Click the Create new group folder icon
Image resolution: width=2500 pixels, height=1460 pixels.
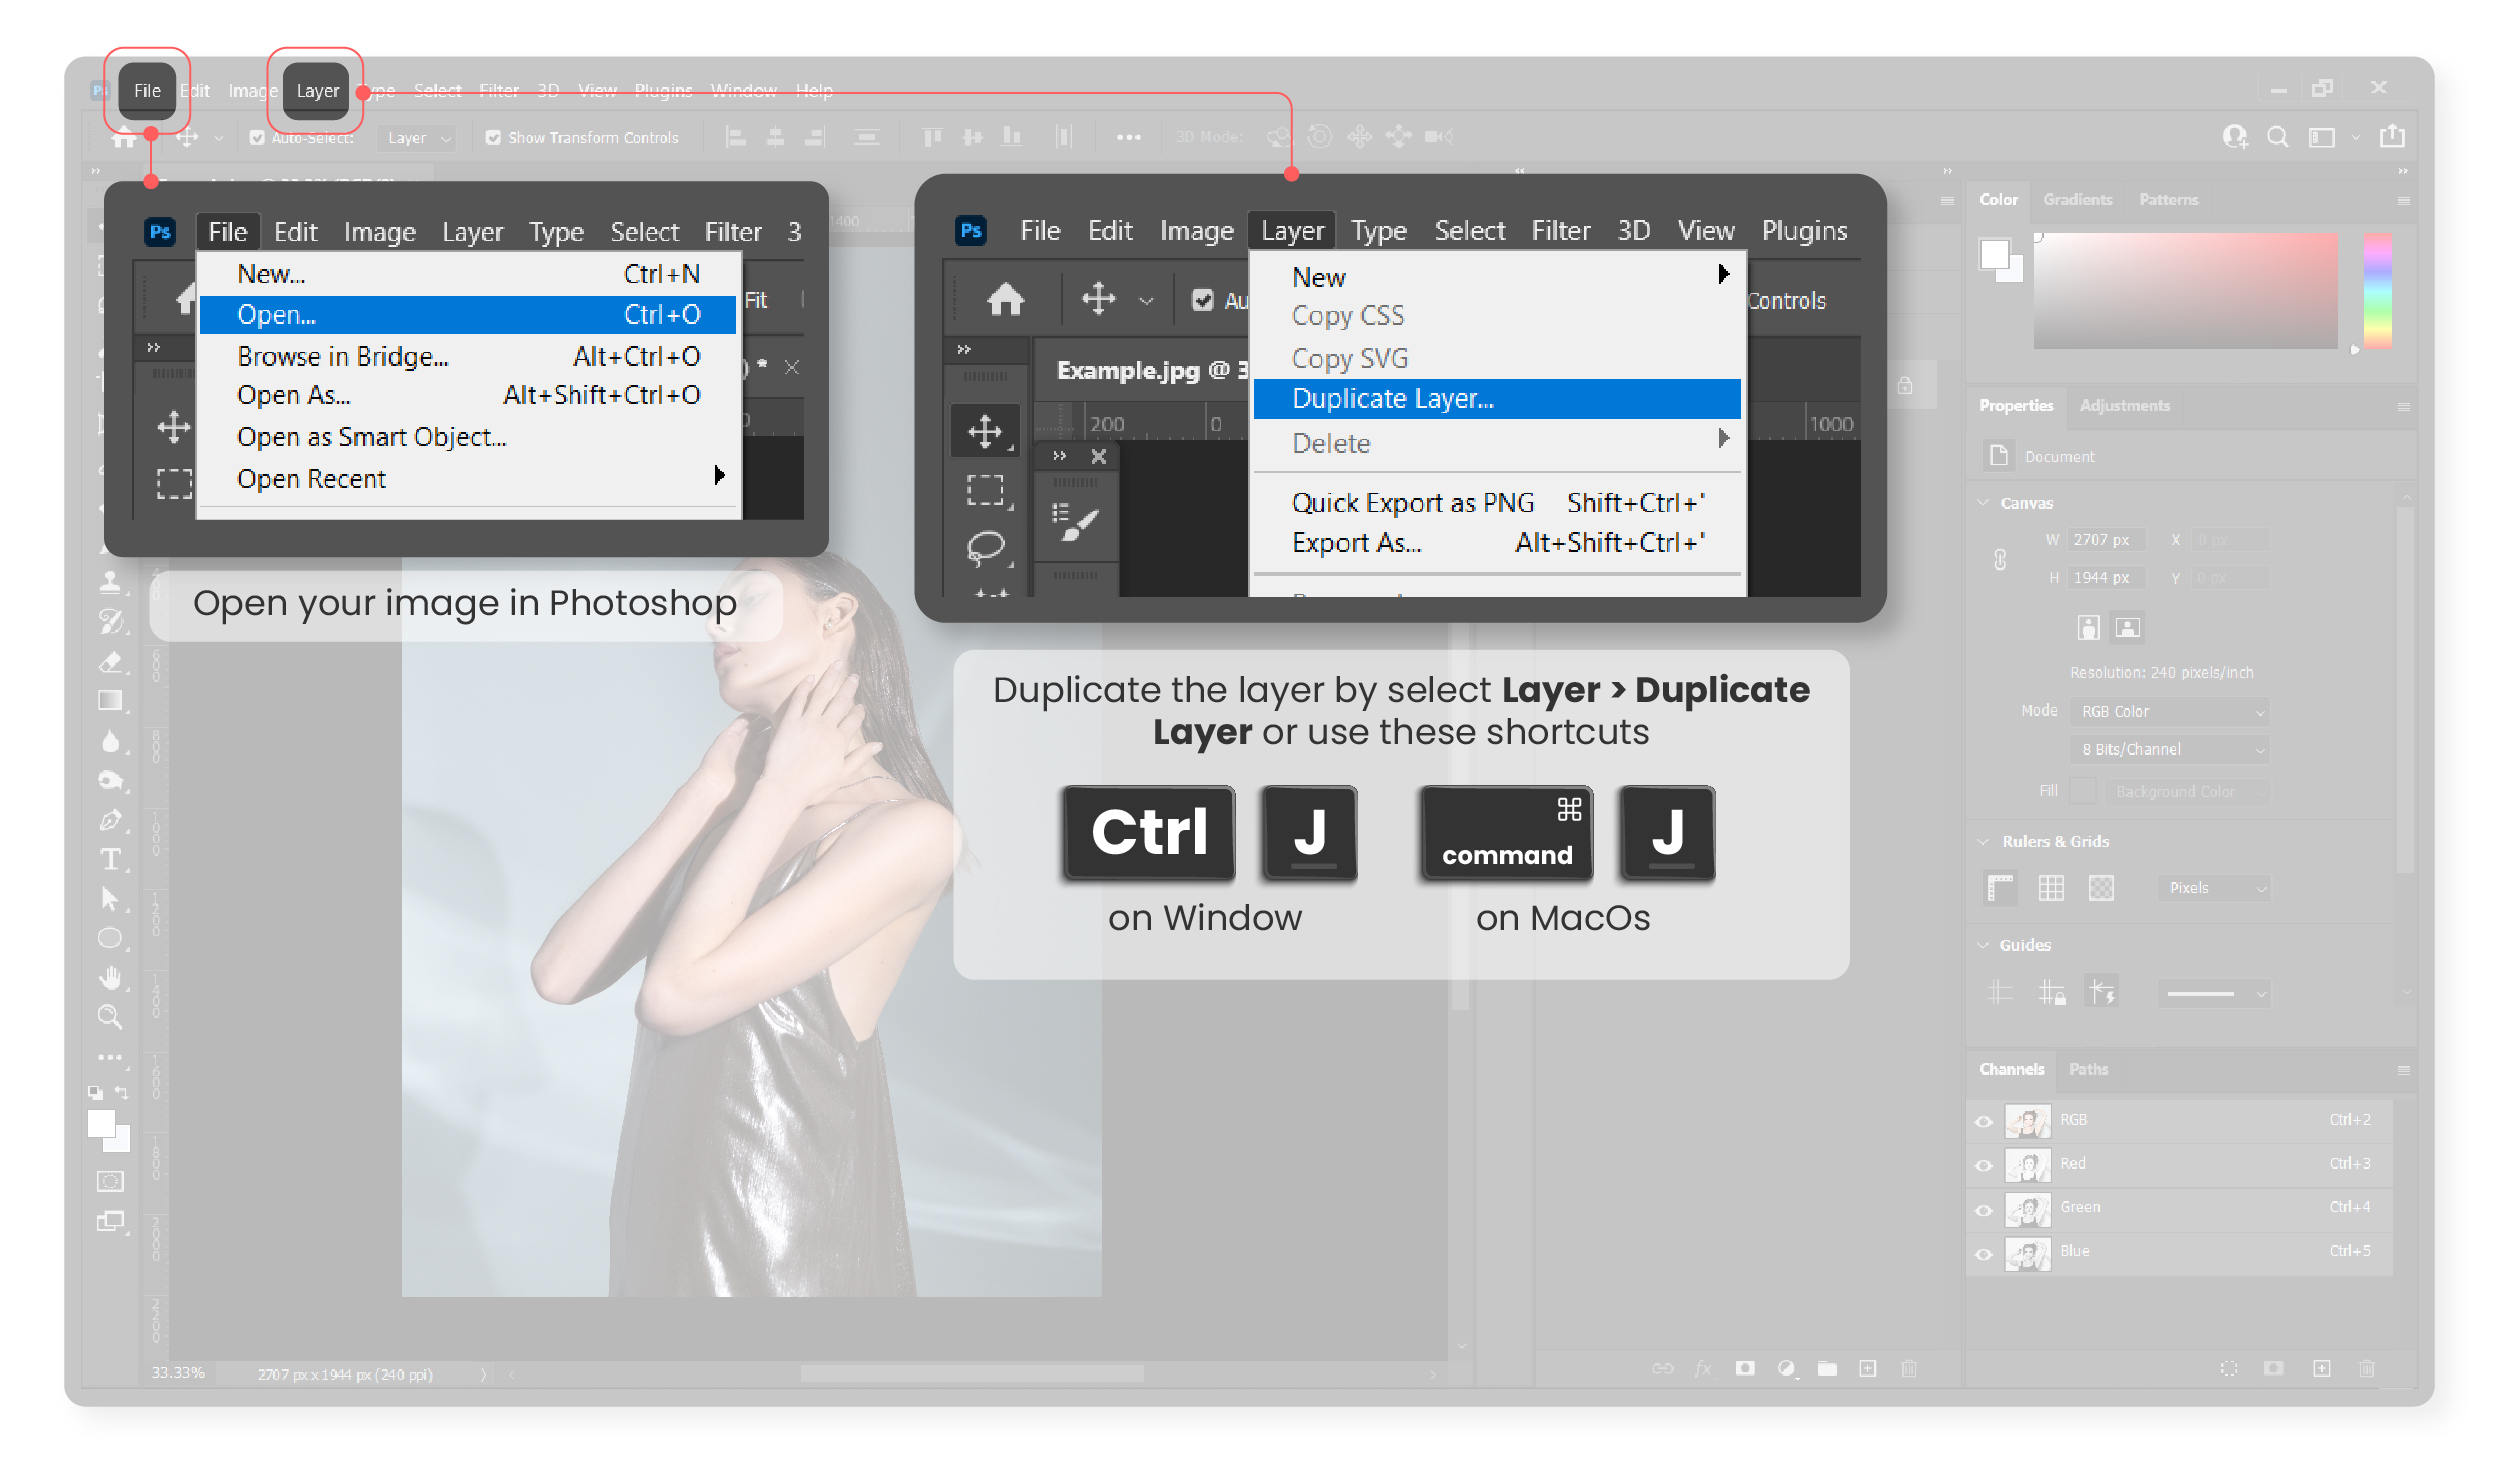pyautogui.click(x=1827, y=1368)
